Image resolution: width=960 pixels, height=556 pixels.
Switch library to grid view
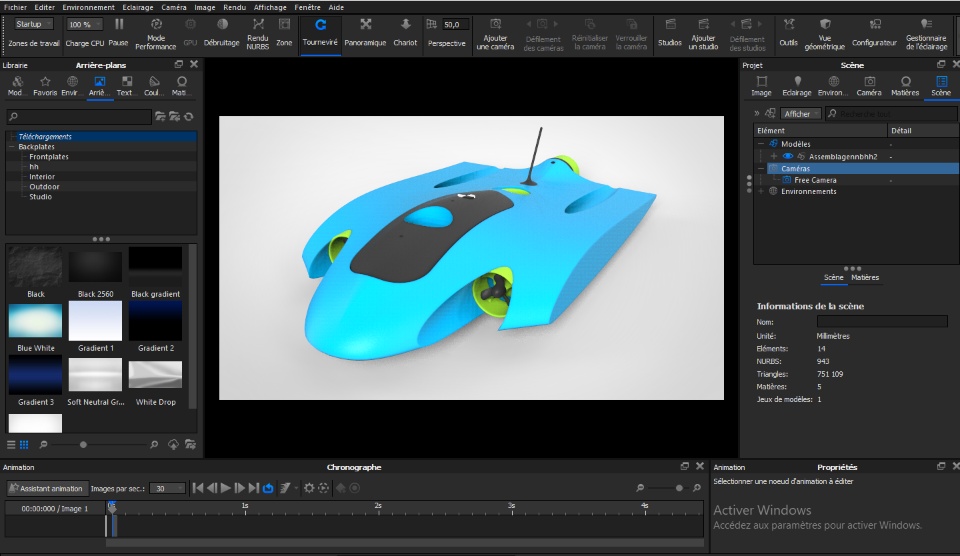(x=24, y=445)
